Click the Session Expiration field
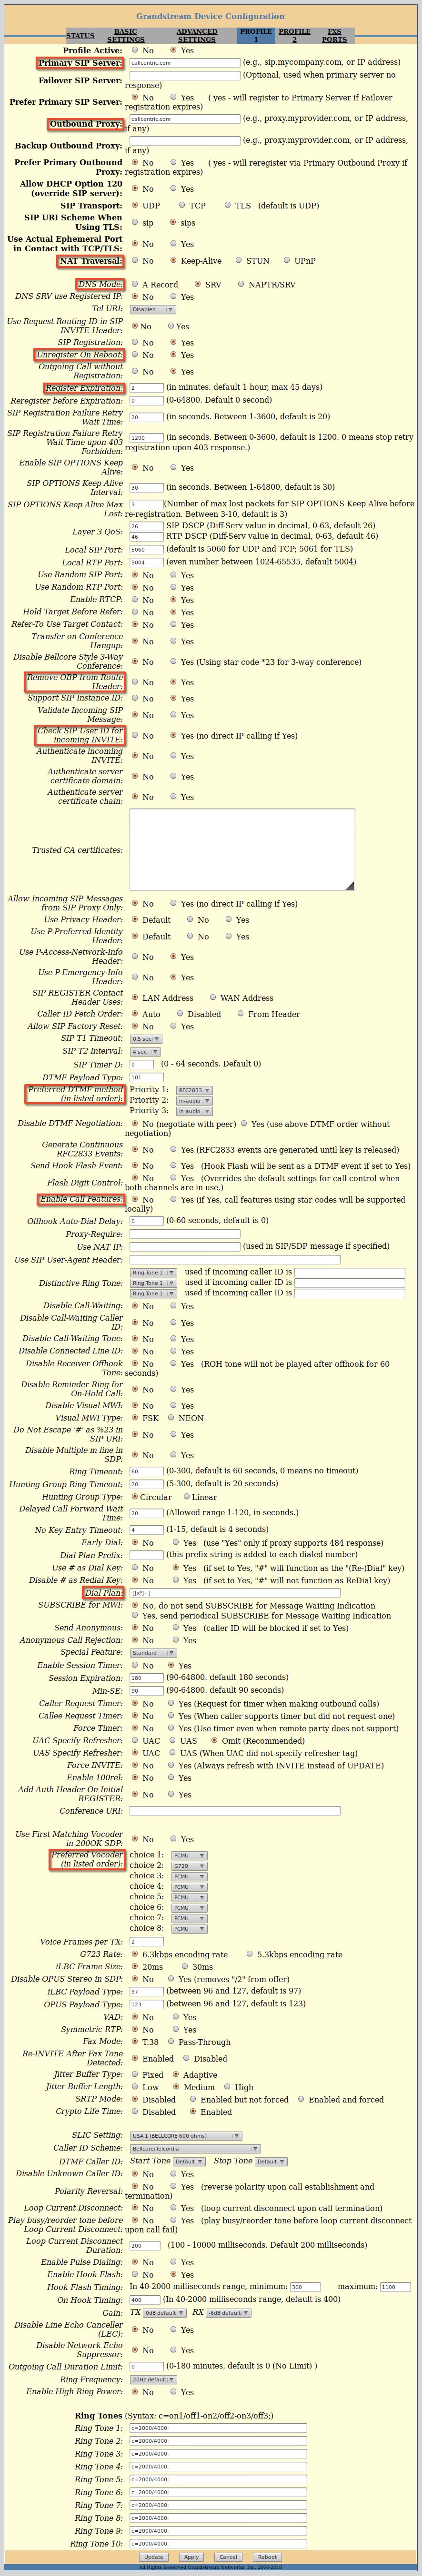 147,1678
